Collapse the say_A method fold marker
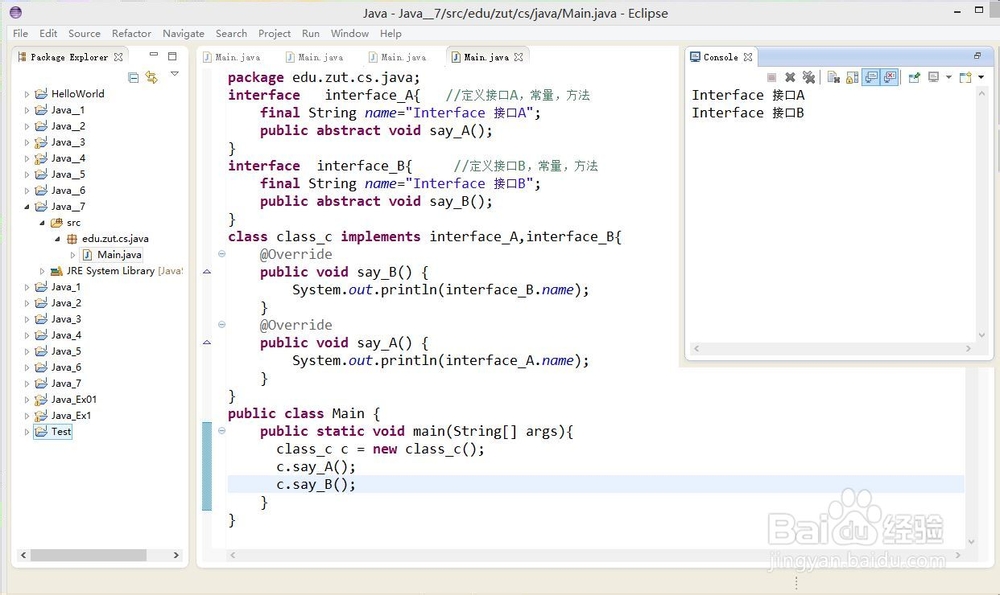1000x595 pixels. pos(221,325)
